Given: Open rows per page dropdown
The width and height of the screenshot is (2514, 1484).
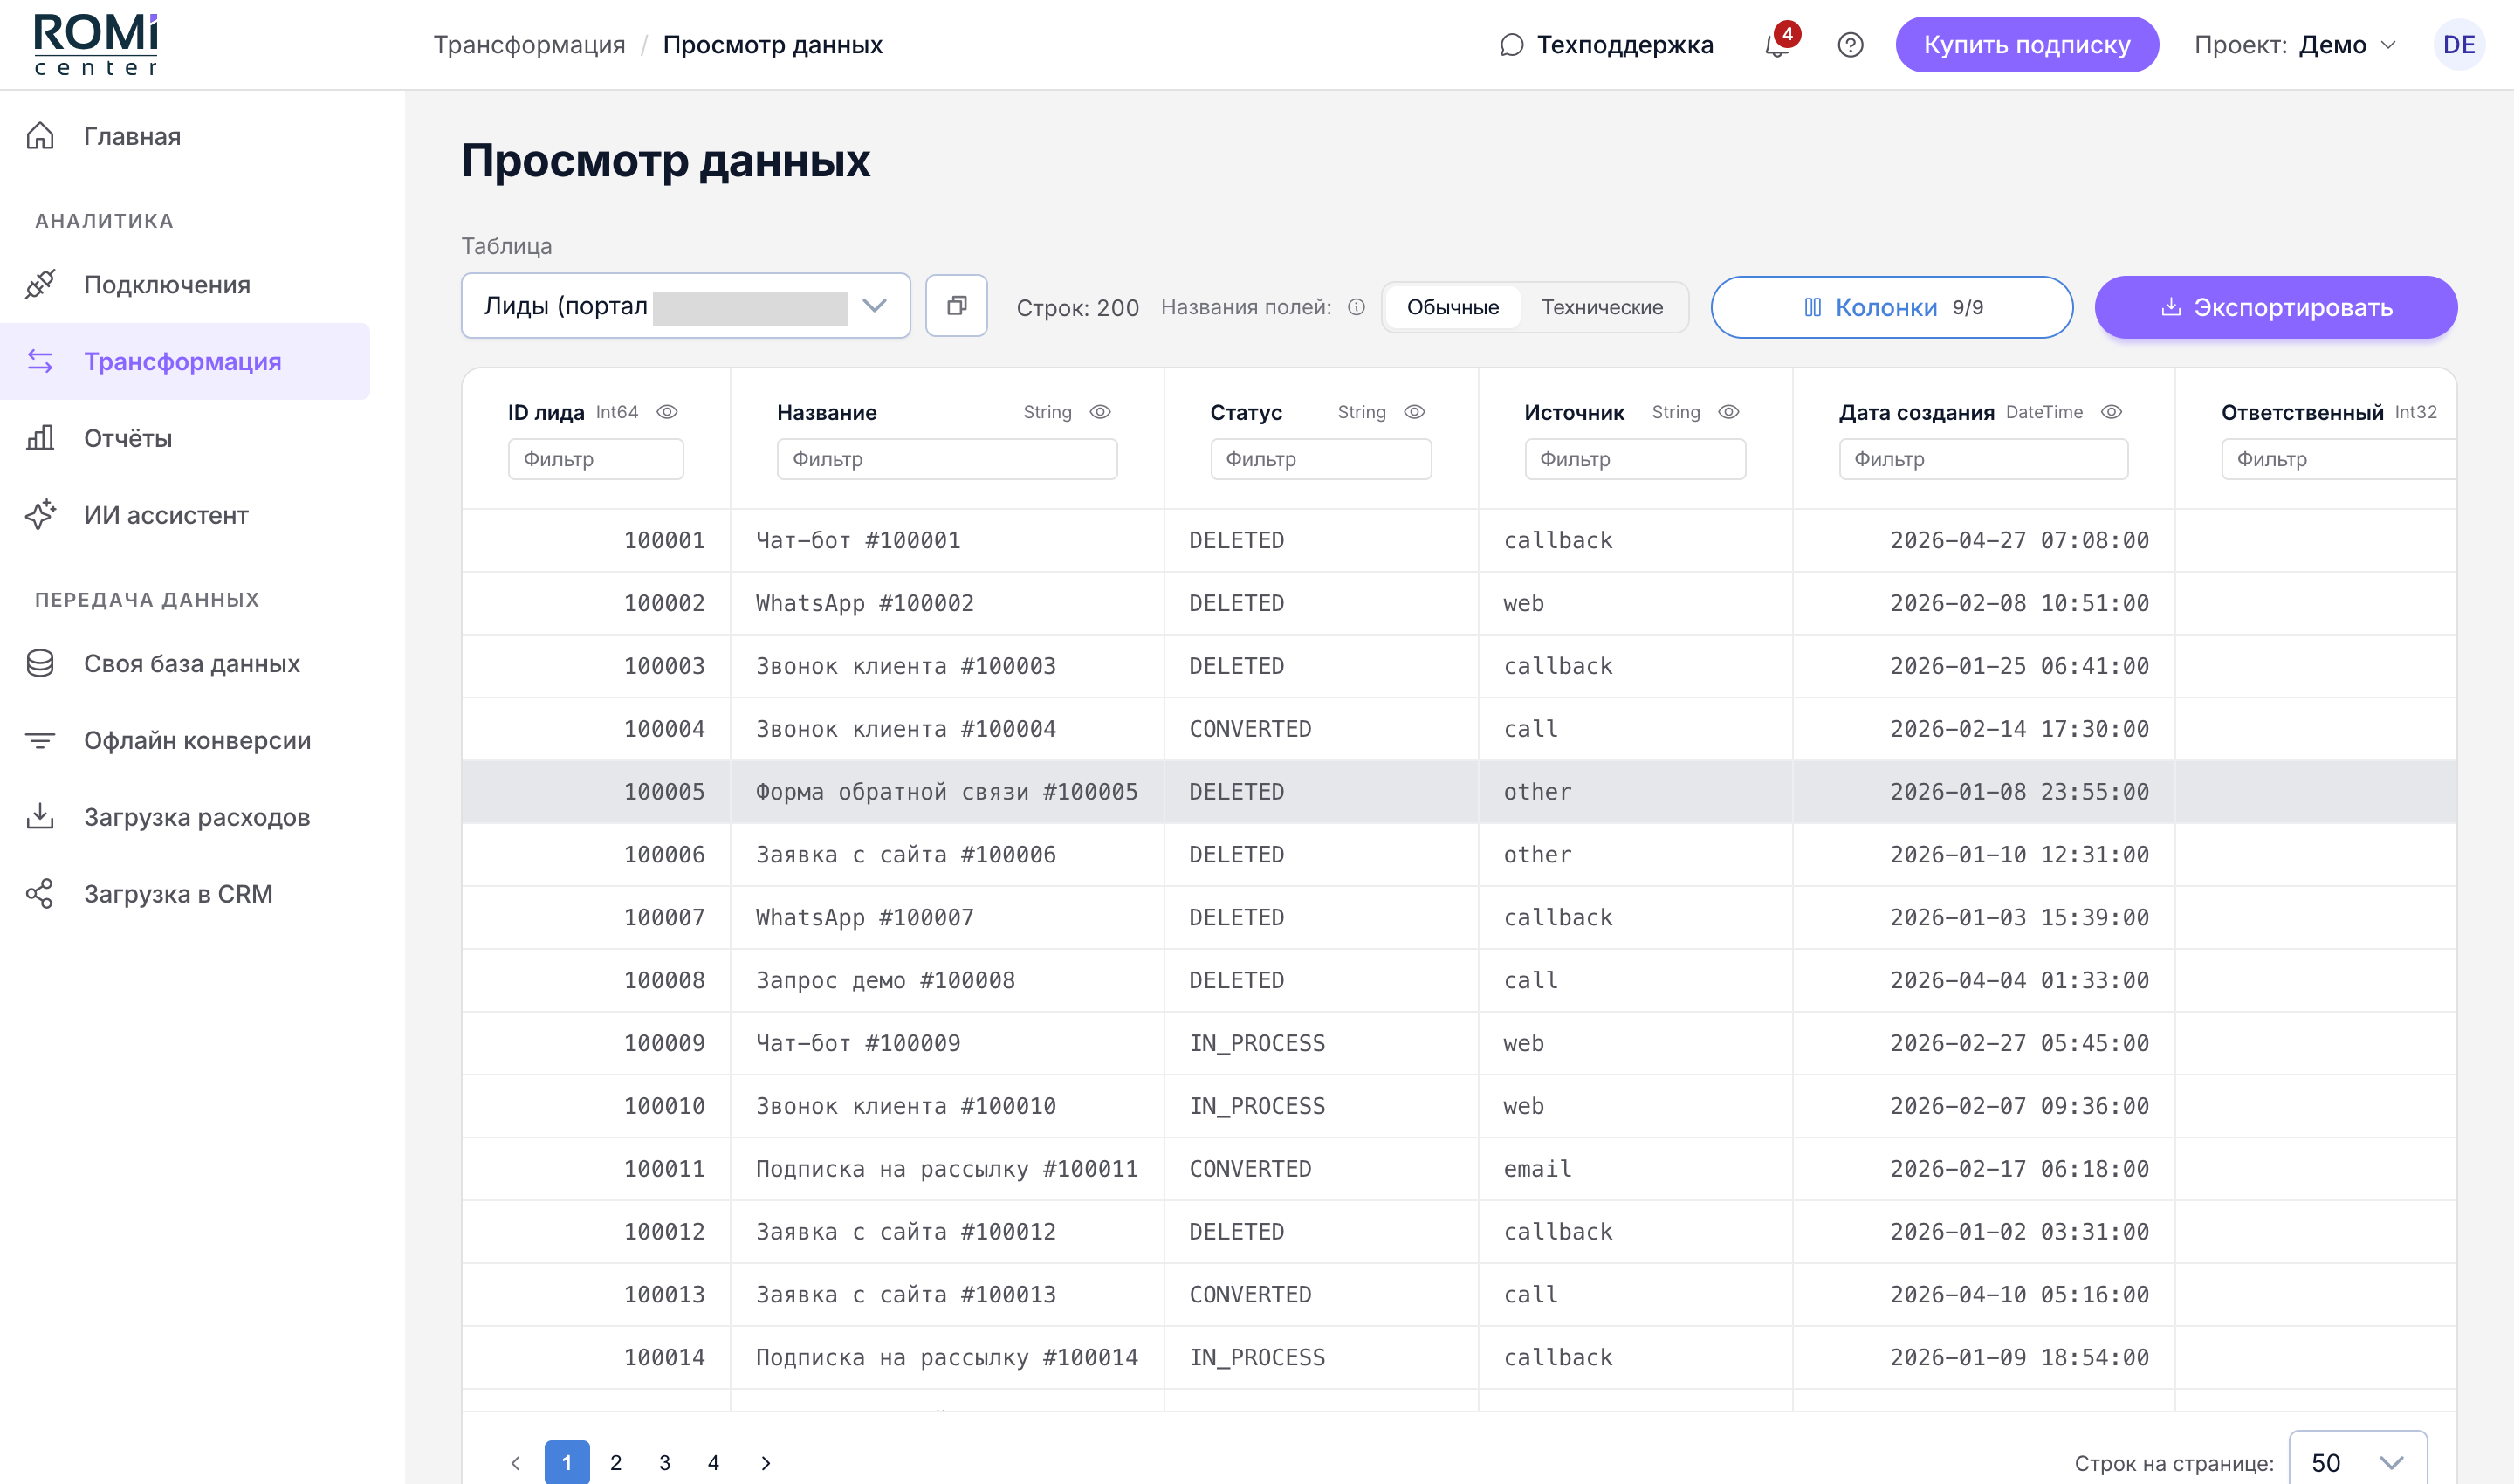Looking at the screenshot, I should pos(2357,1462).
